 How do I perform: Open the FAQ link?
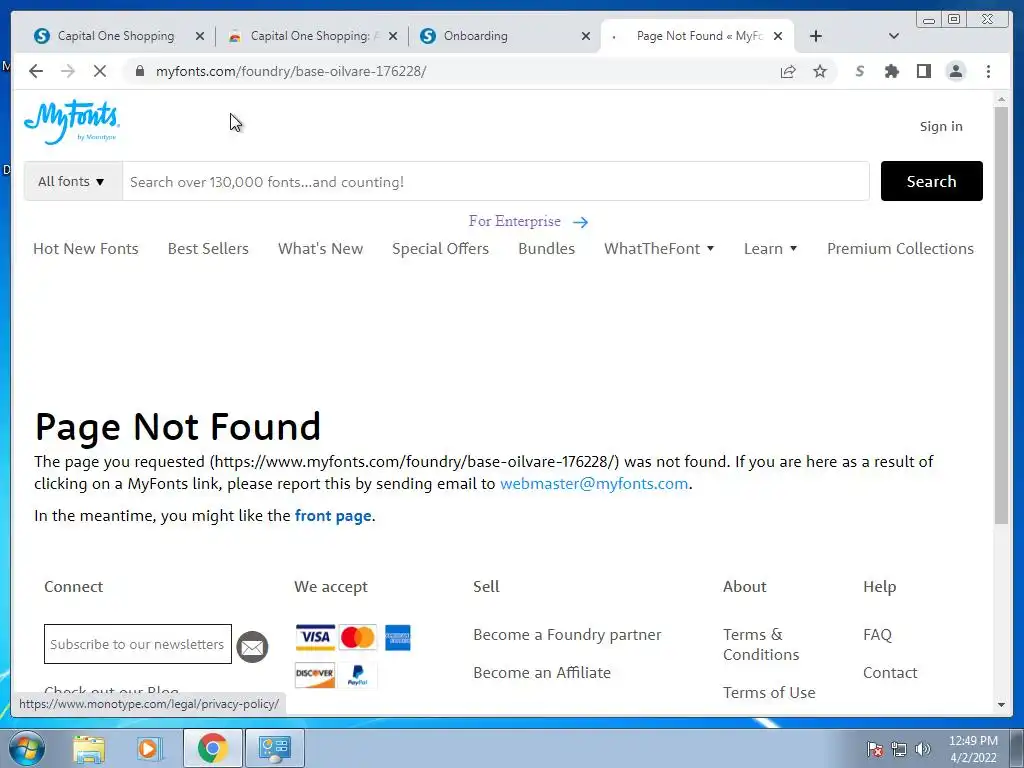click(x=877, y=635)
